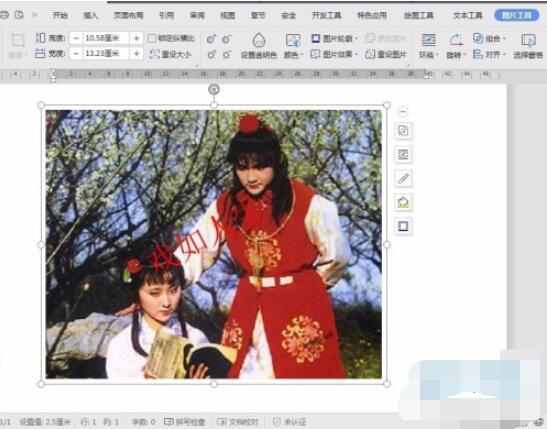This screenshot has height=429, width=547.
Task: Click the text wrap icon
Action: pyautogui.click(x=428, y=40)
